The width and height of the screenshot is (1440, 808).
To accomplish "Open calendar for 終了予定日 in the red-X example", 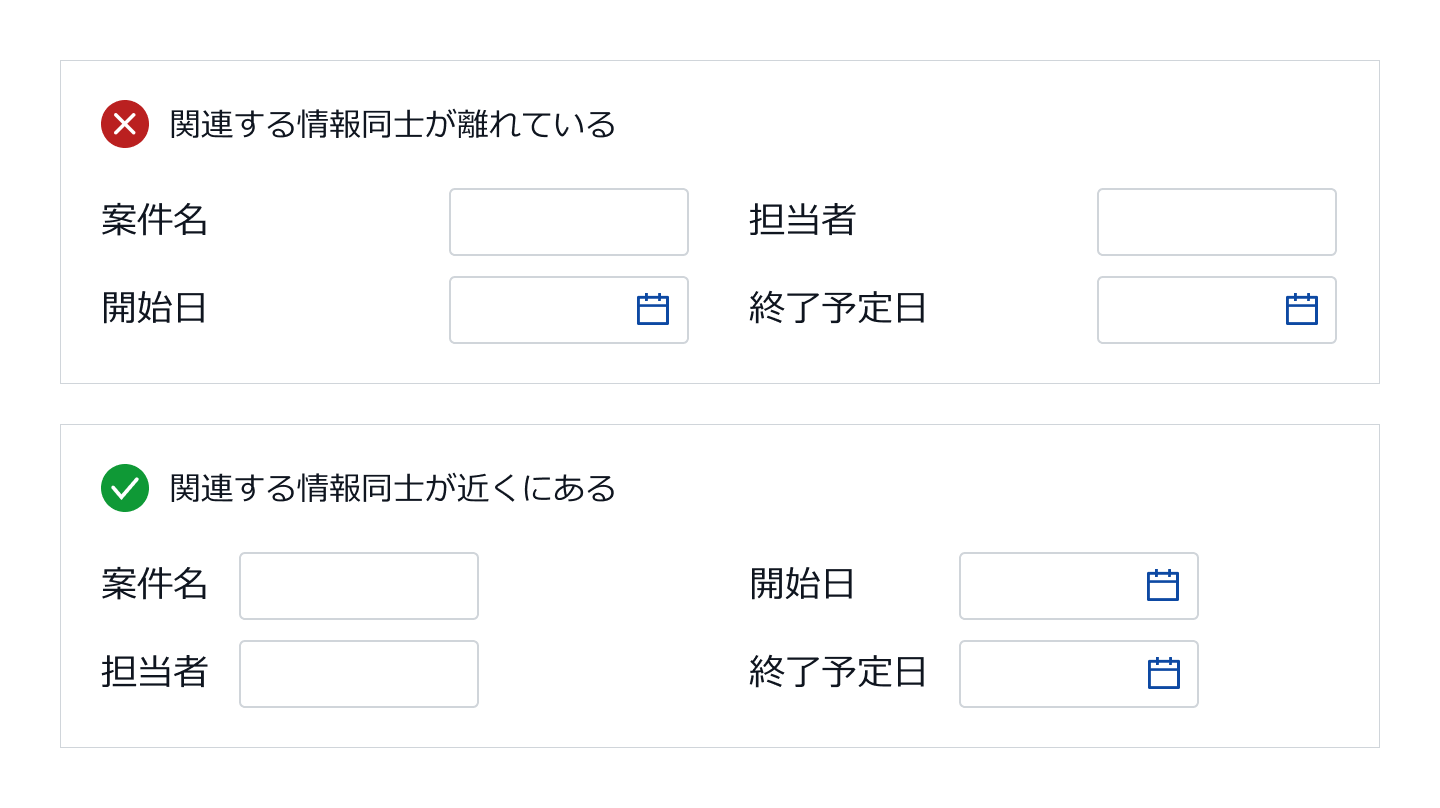I will click(x=1302, y=310).
